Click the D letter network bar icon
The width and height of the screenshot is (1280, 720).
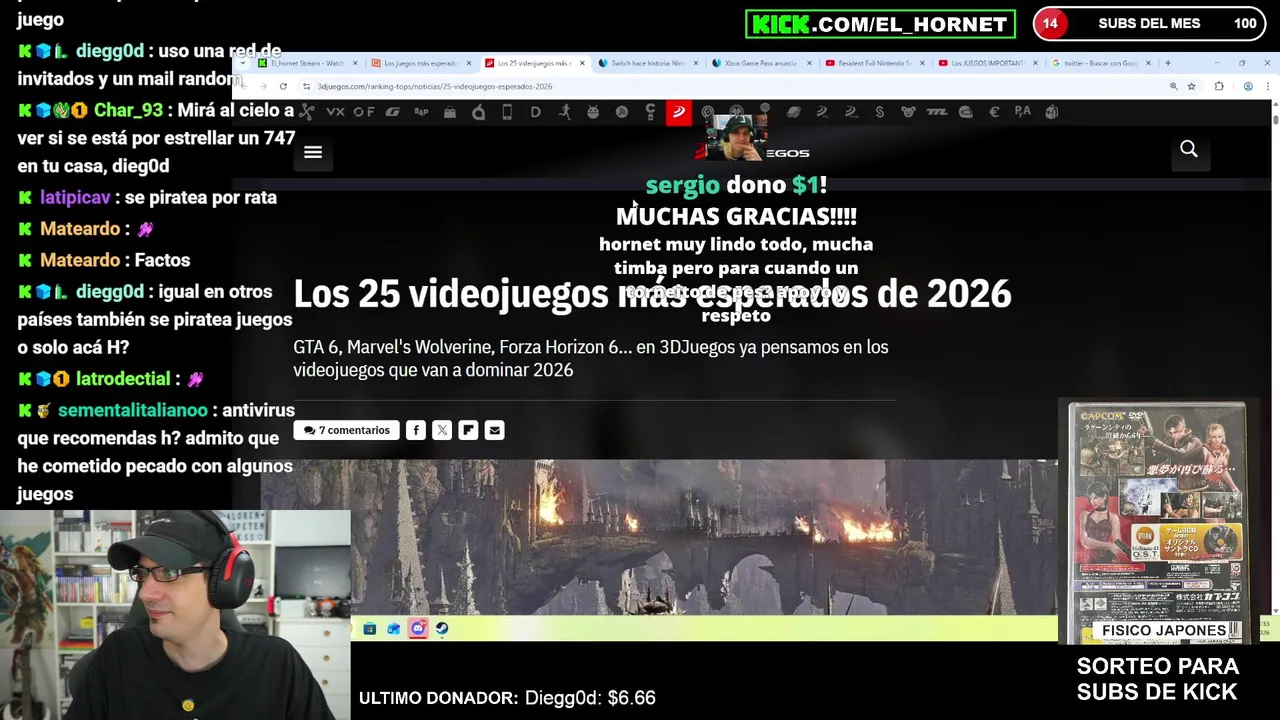click(536, 112)
